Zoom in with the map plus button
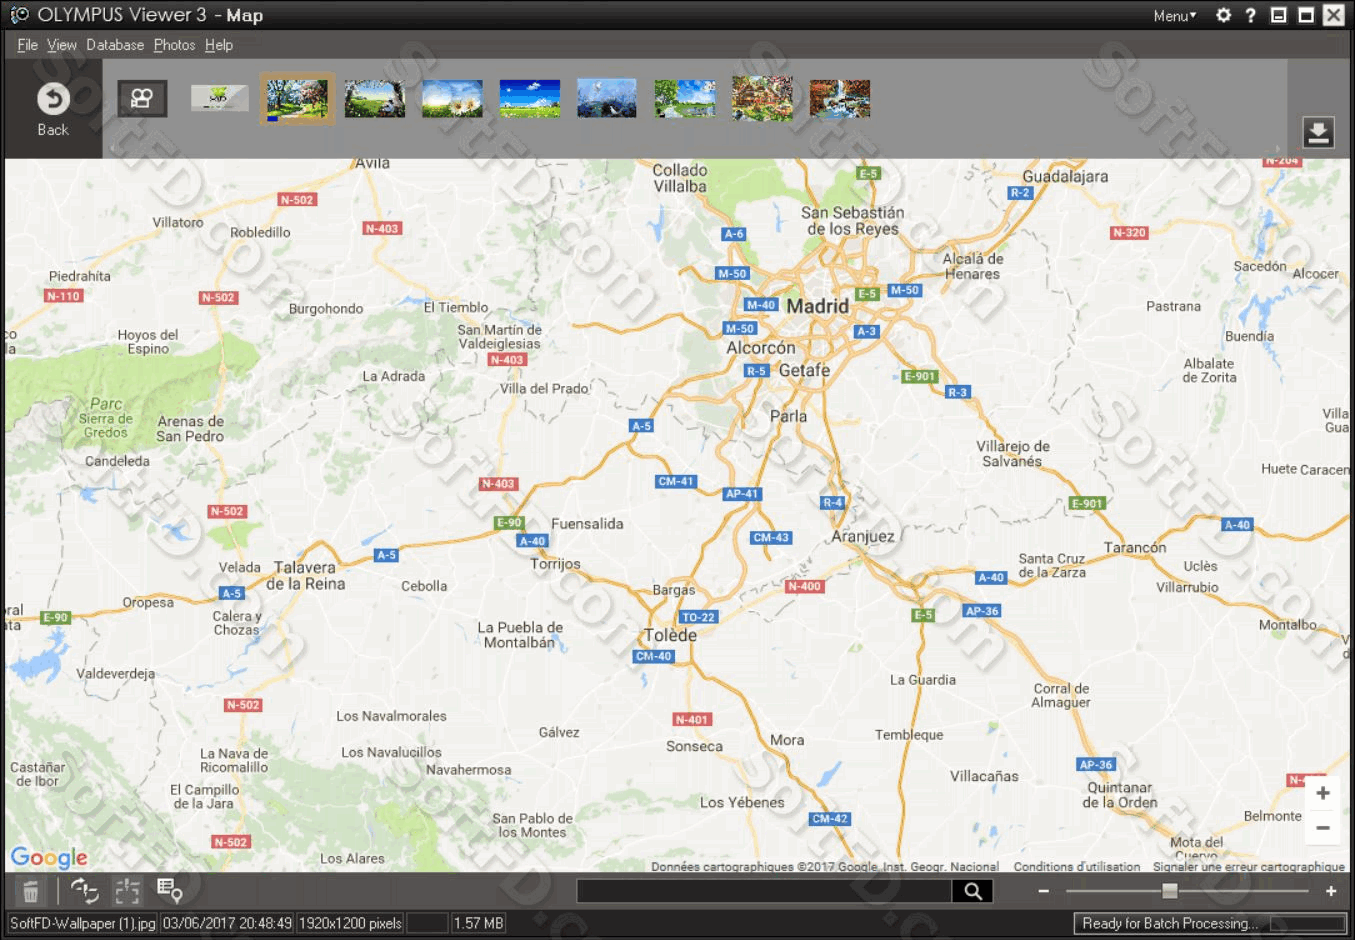The image size is (1355, 940). coord(1322,793)
